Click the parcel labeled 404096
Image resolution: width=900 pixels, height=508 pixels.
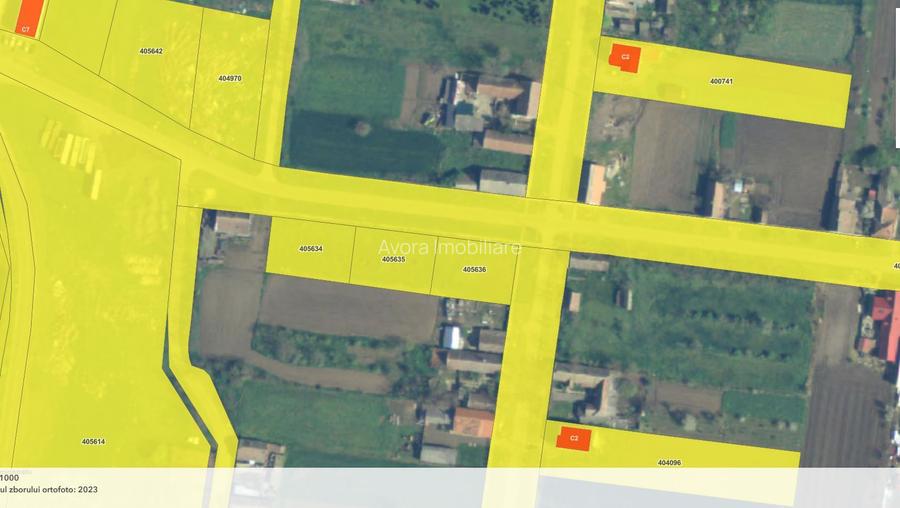coord(669,462)
